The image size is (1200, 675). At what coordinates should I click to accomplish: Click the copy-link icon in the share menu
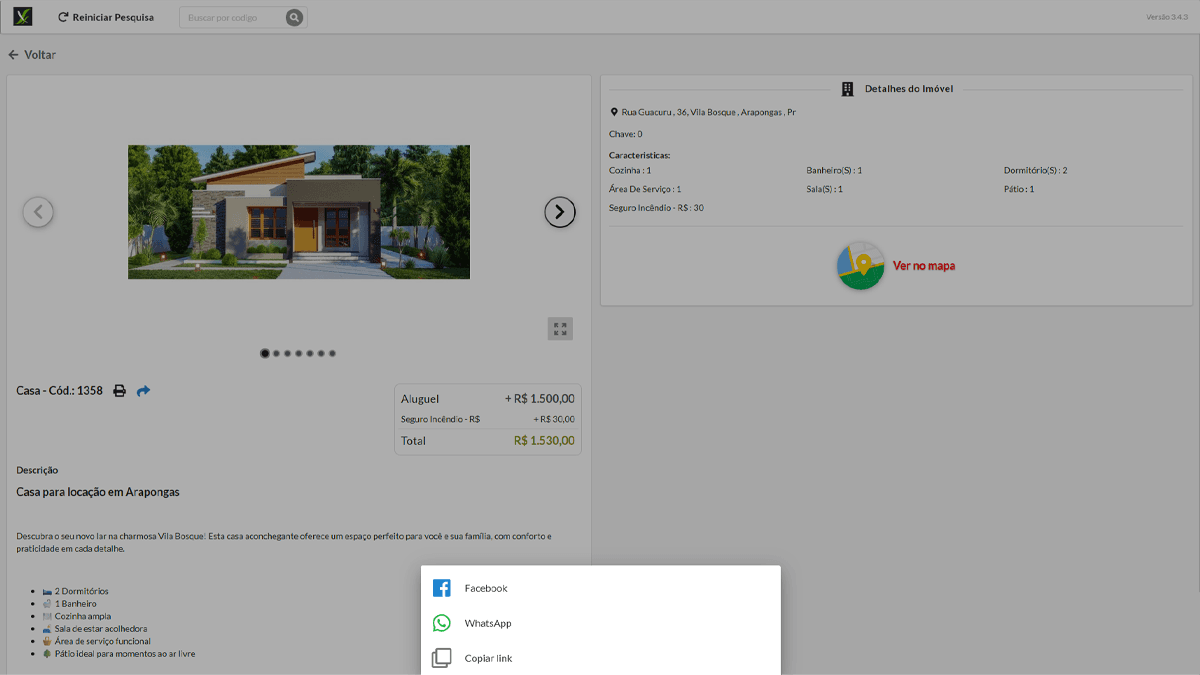tap(441, 658)
